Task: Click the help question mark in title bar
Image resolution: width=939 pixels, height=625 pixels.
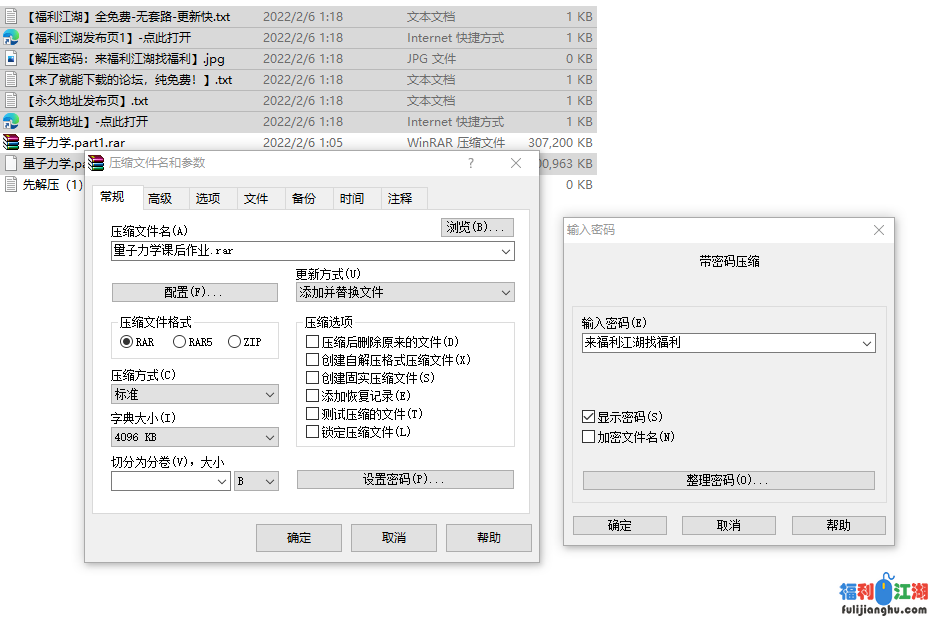Action: pyautogui.click(x=471, y=163)
